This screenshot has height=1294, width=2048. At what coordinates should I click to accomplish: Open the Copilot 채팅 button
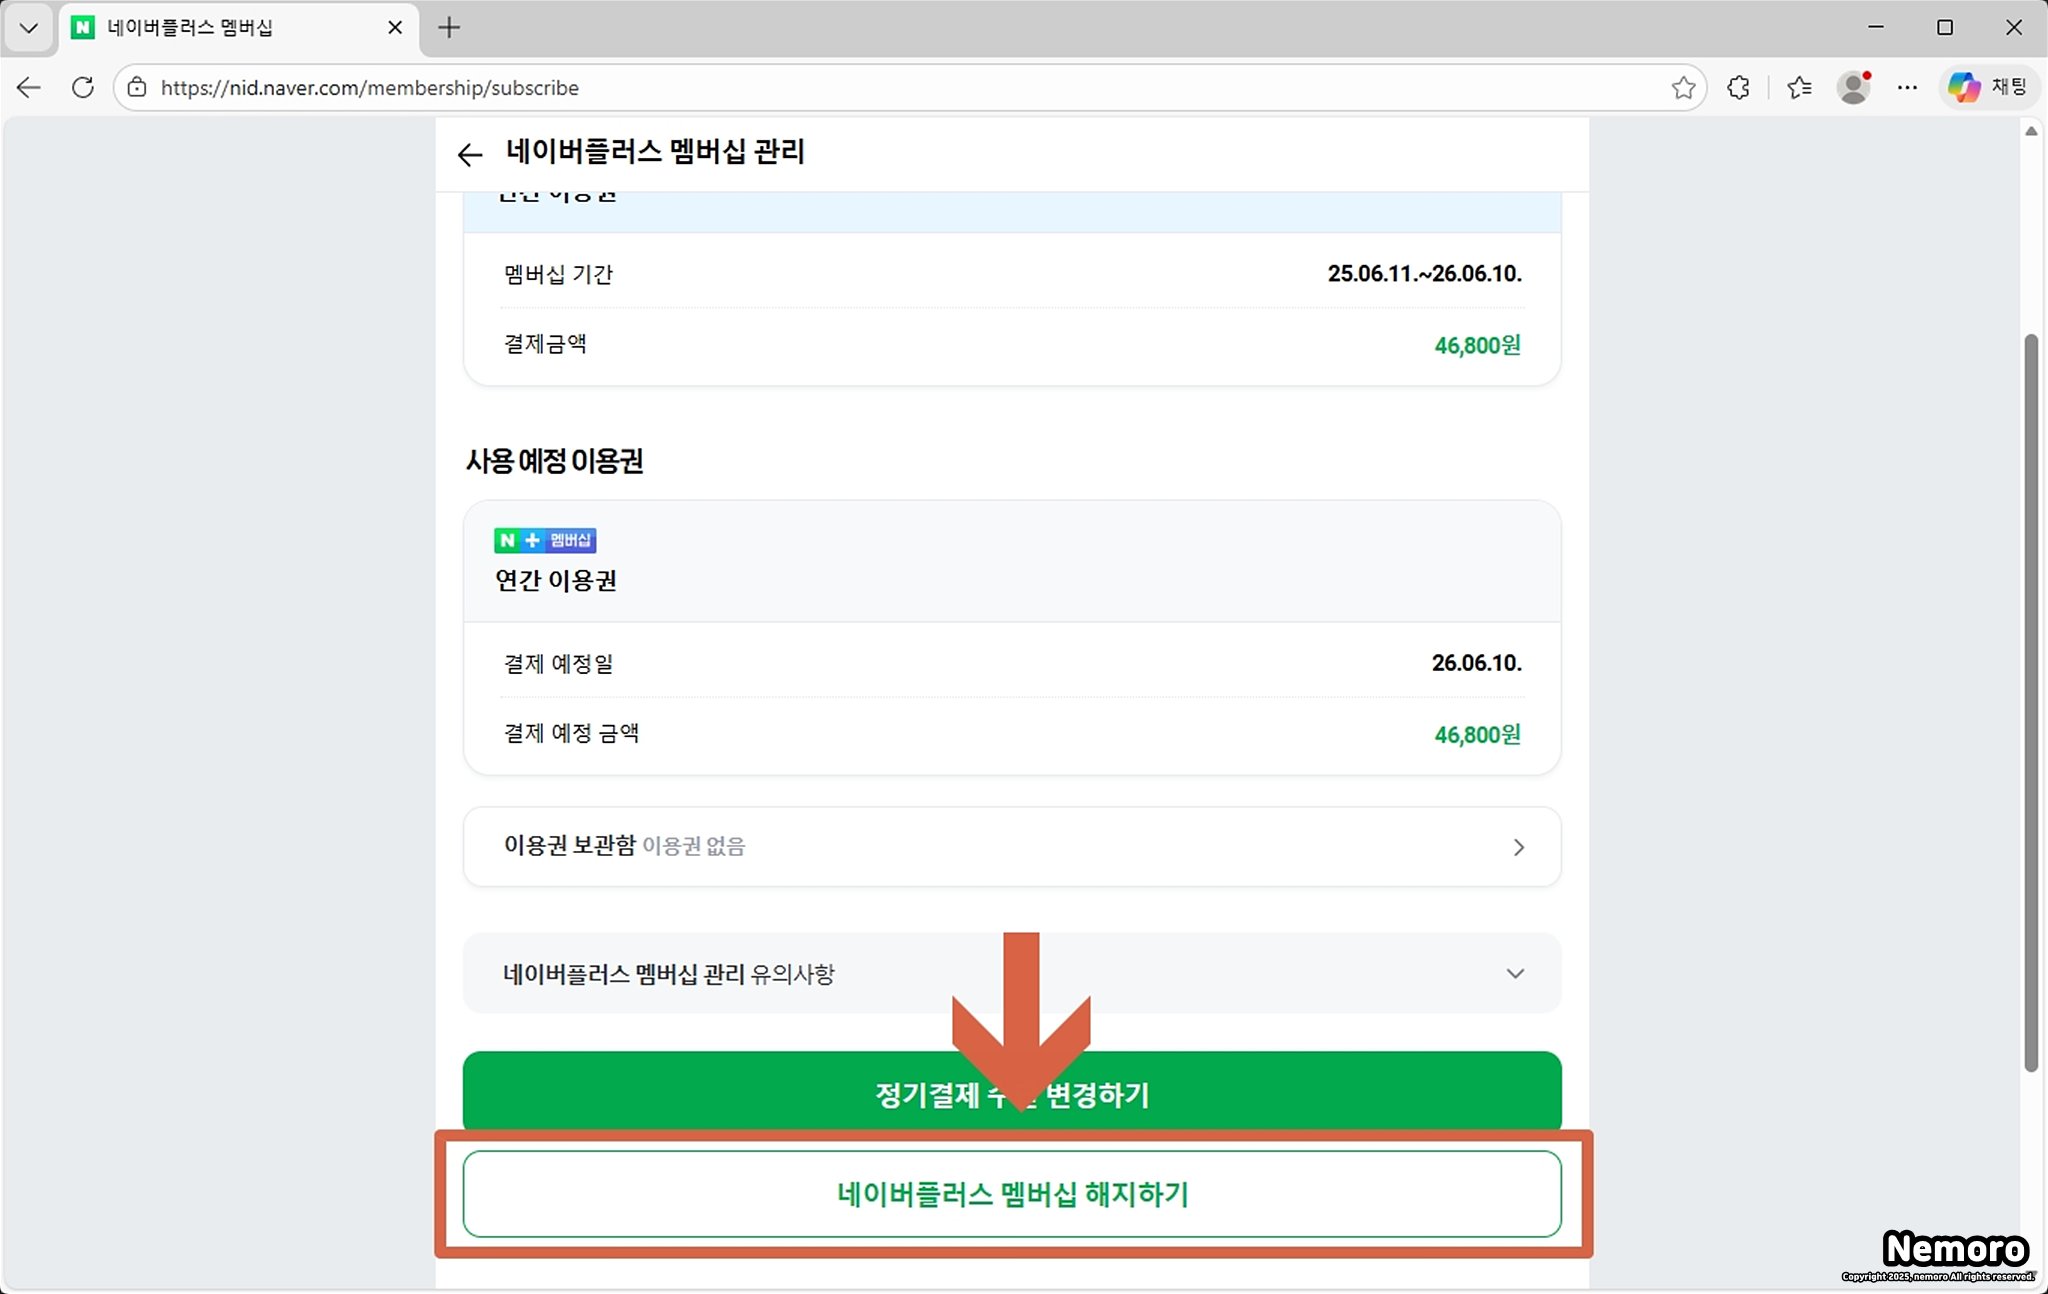(1988, 88)
